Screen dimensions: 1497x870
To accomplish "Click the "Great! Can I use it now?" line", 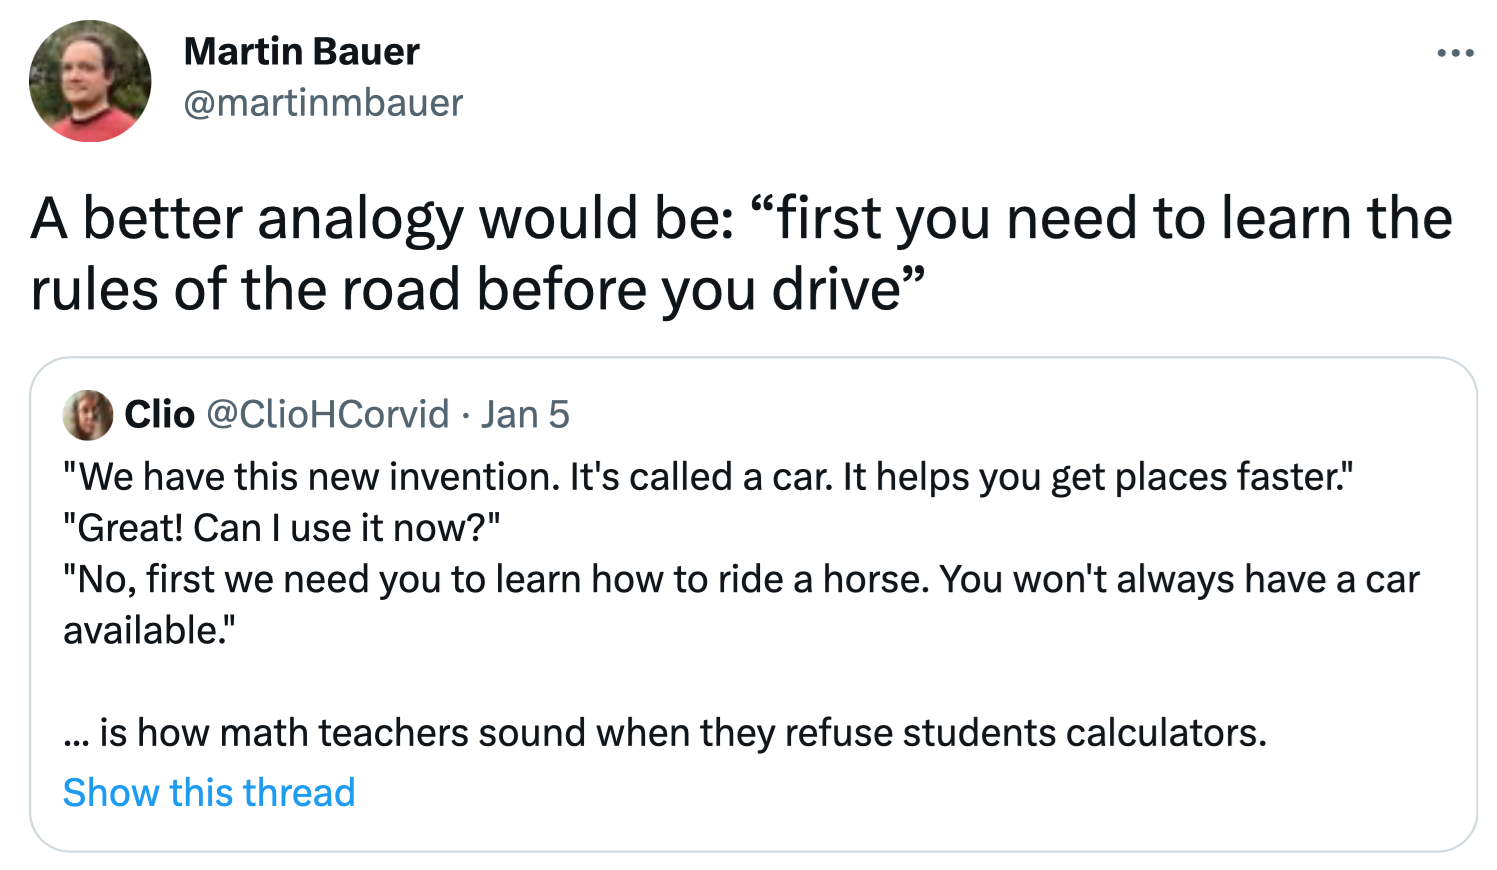I will (x=281, y=528).
